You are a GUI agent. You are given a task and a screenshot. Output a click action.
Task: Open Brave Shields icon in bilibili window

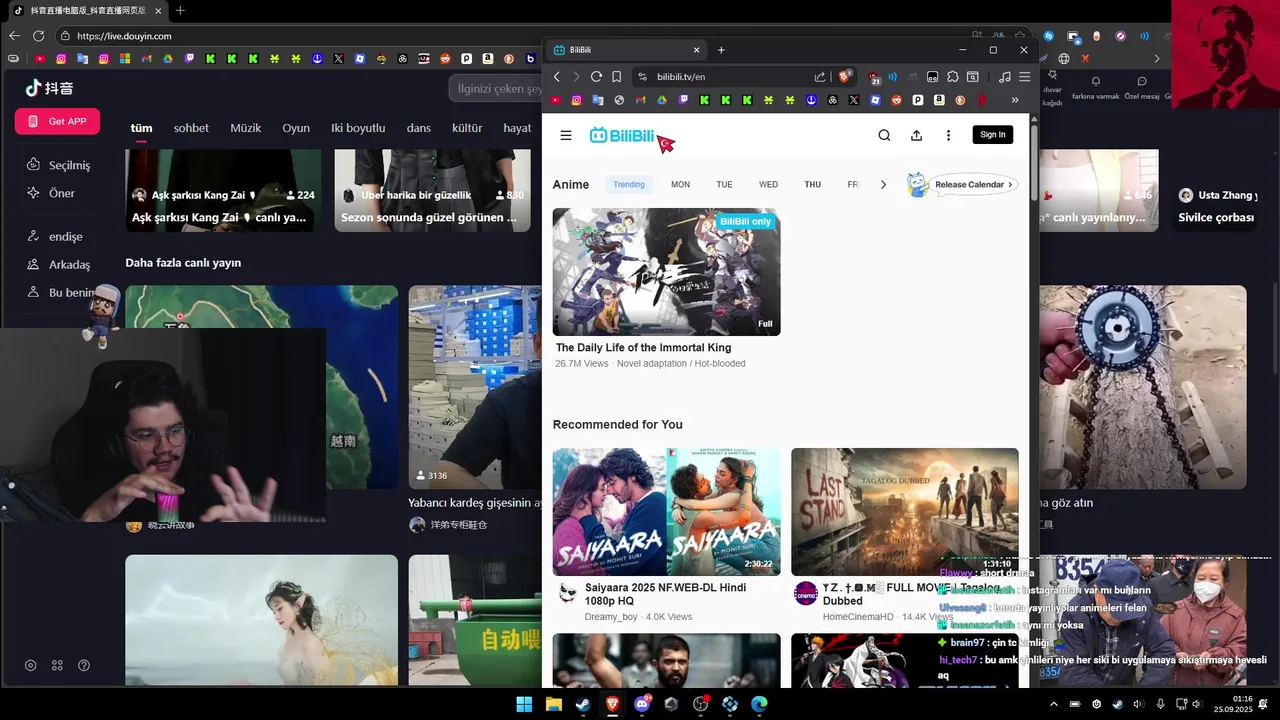point(845,77)
